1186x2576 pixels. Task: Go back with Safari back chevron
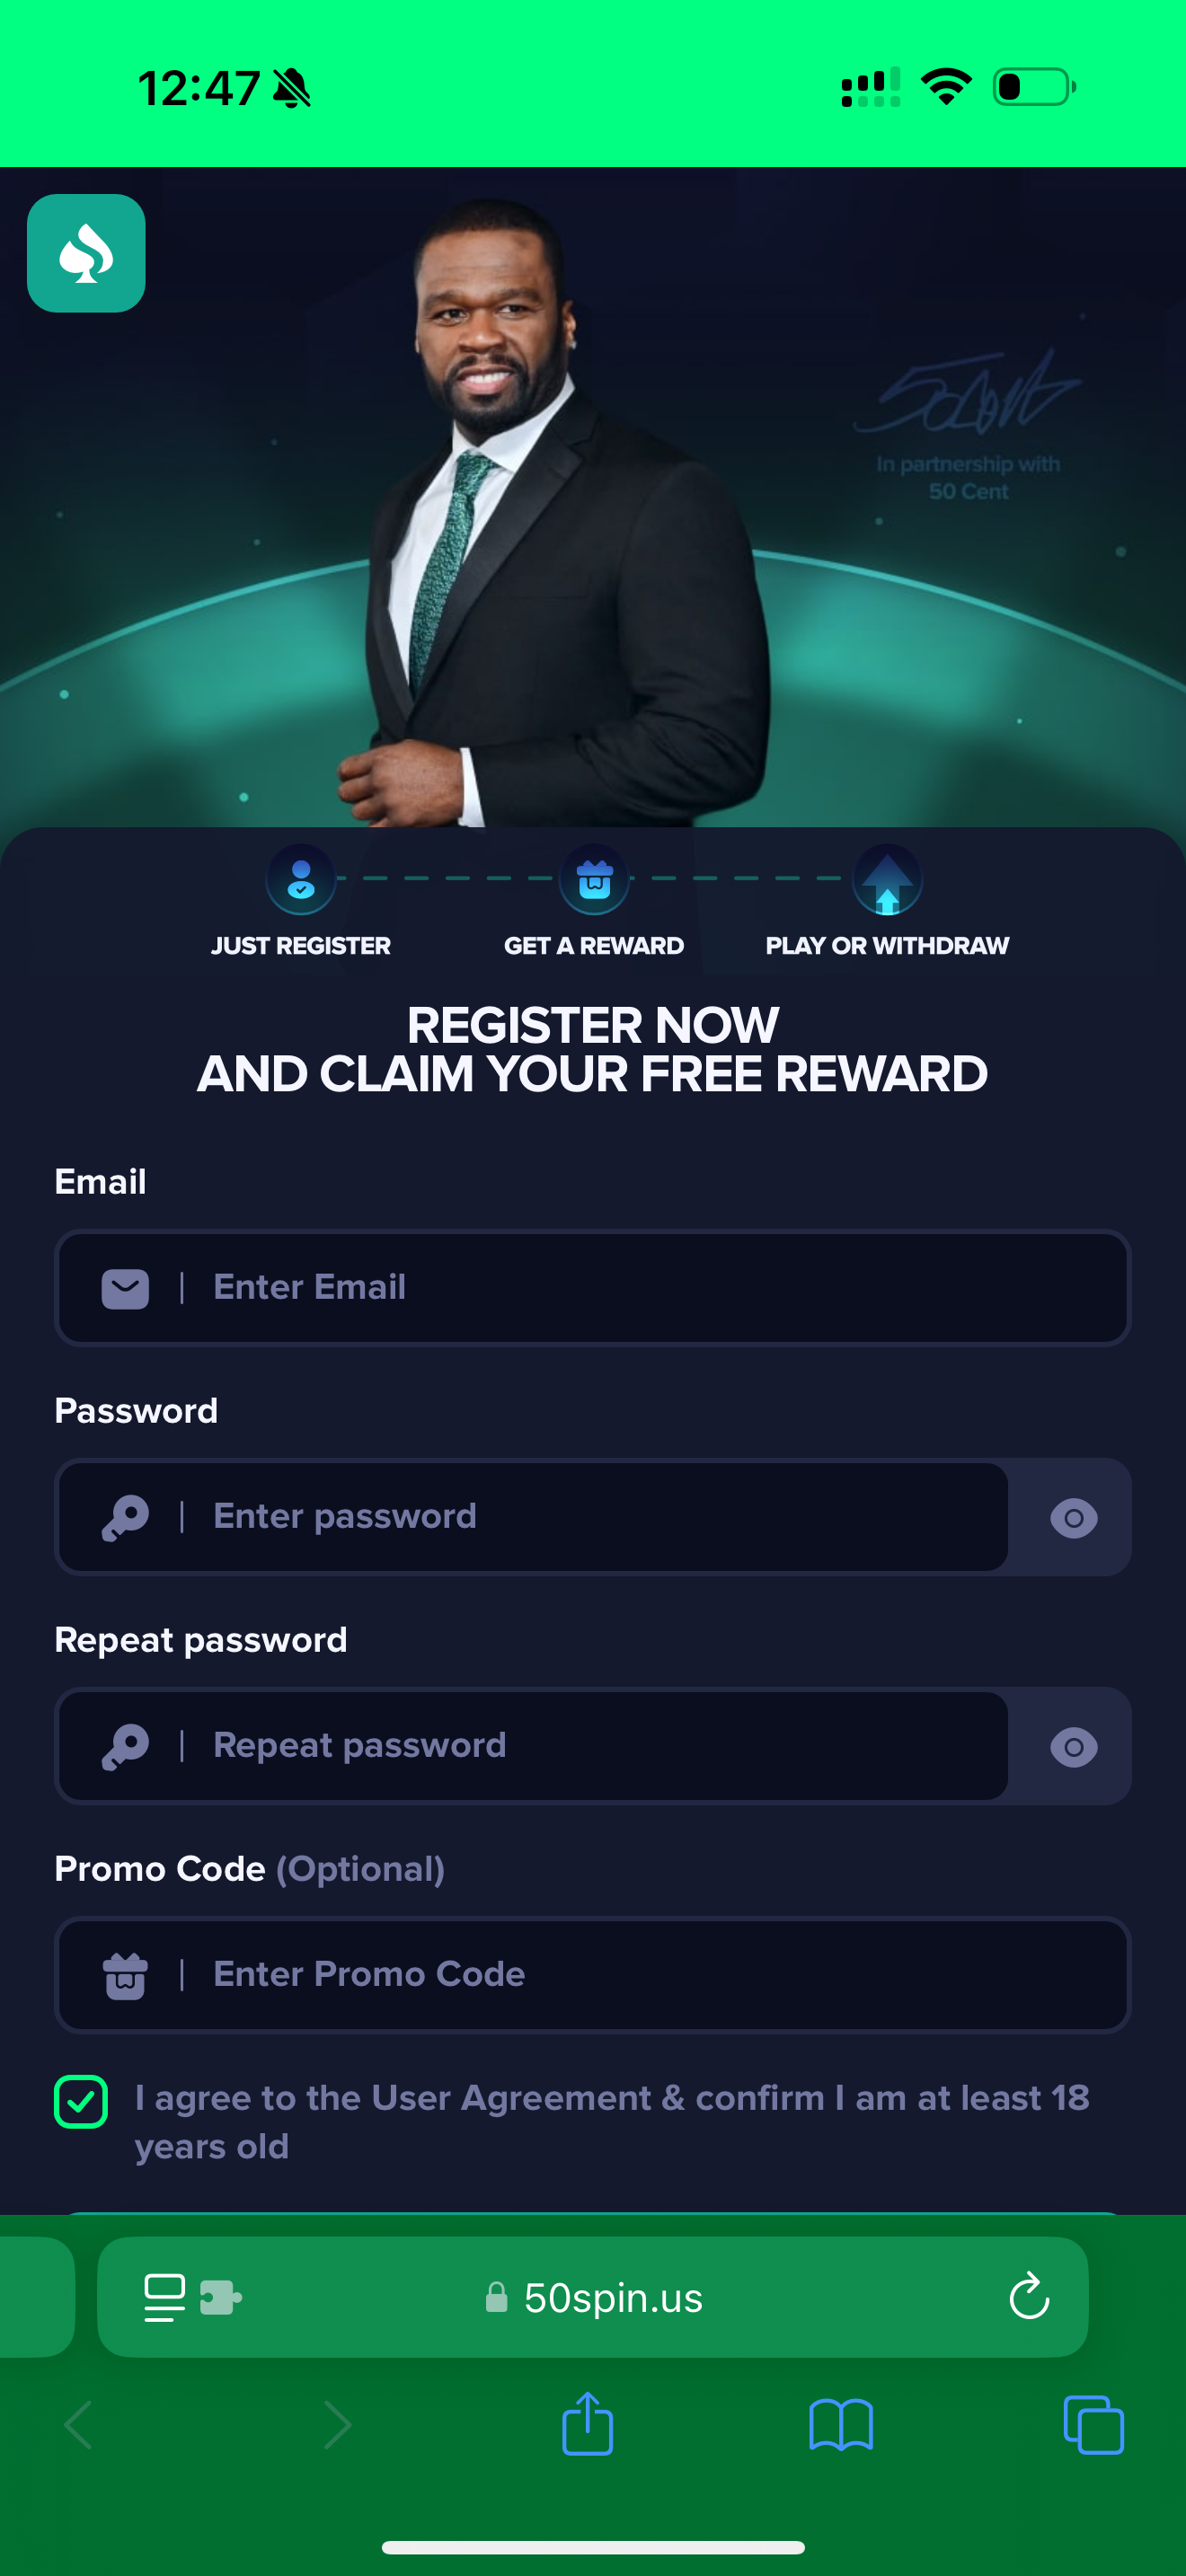click(x=78, y=2425)
